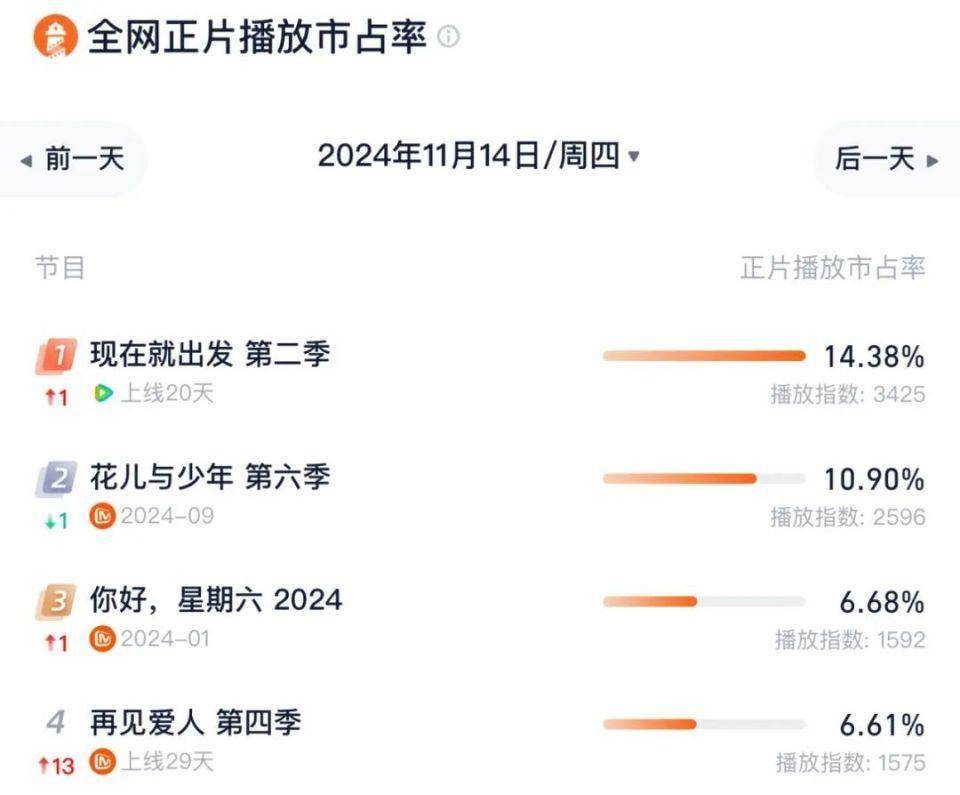Click the 节目 column header

(60, 268)
